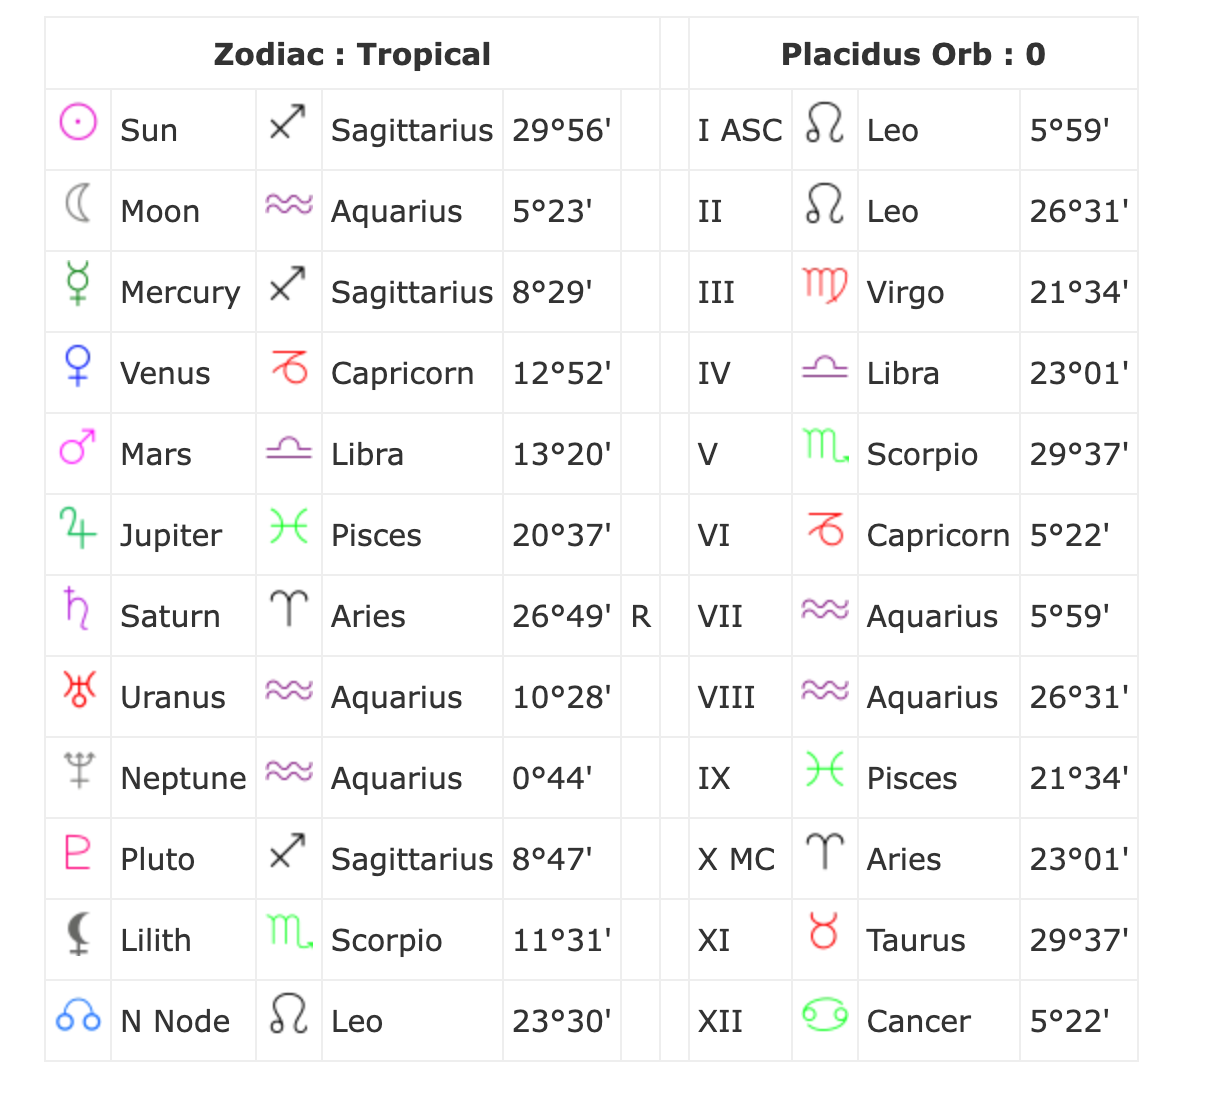Viewport: 1222px width, 1104px height.
Task: Click the blue Venus symbol
Action: tap(78, 365)
